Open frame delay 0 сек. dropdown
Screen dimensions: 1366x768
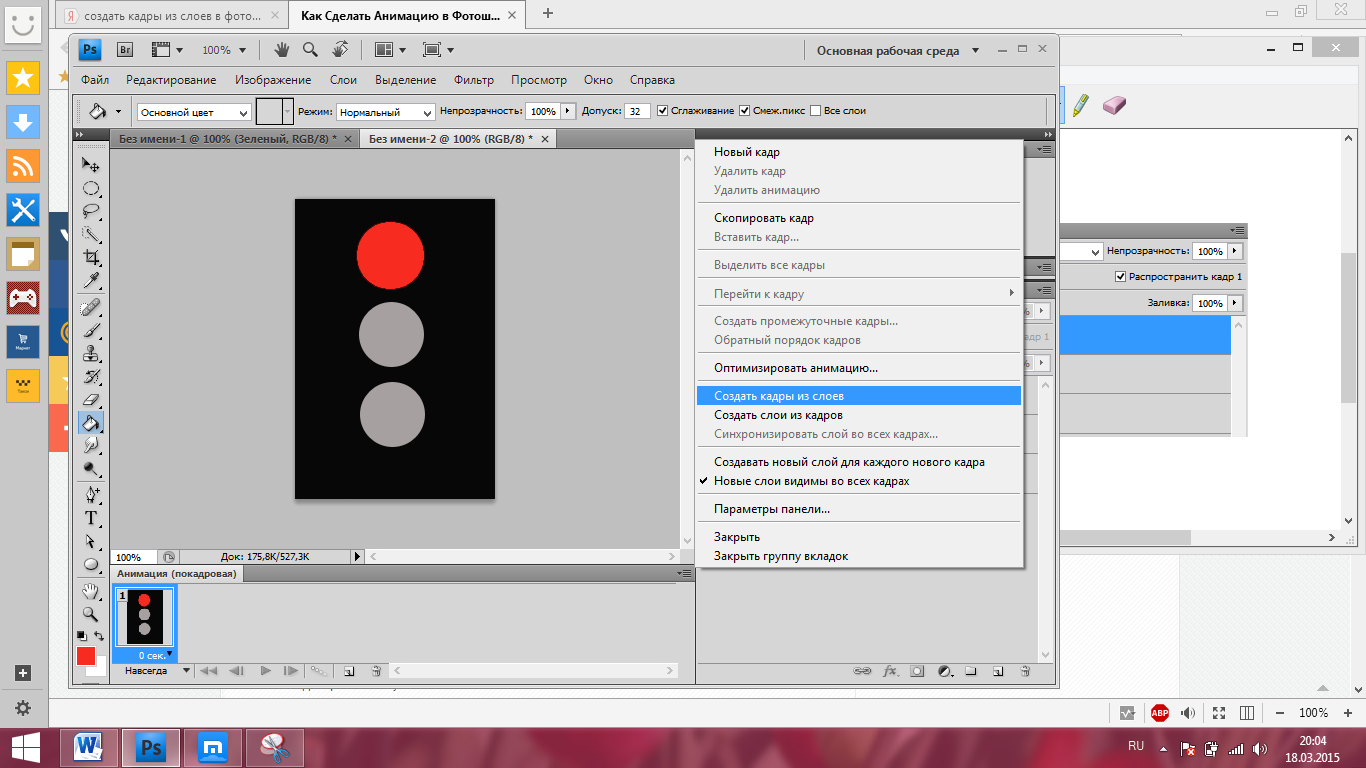point(156,655)
